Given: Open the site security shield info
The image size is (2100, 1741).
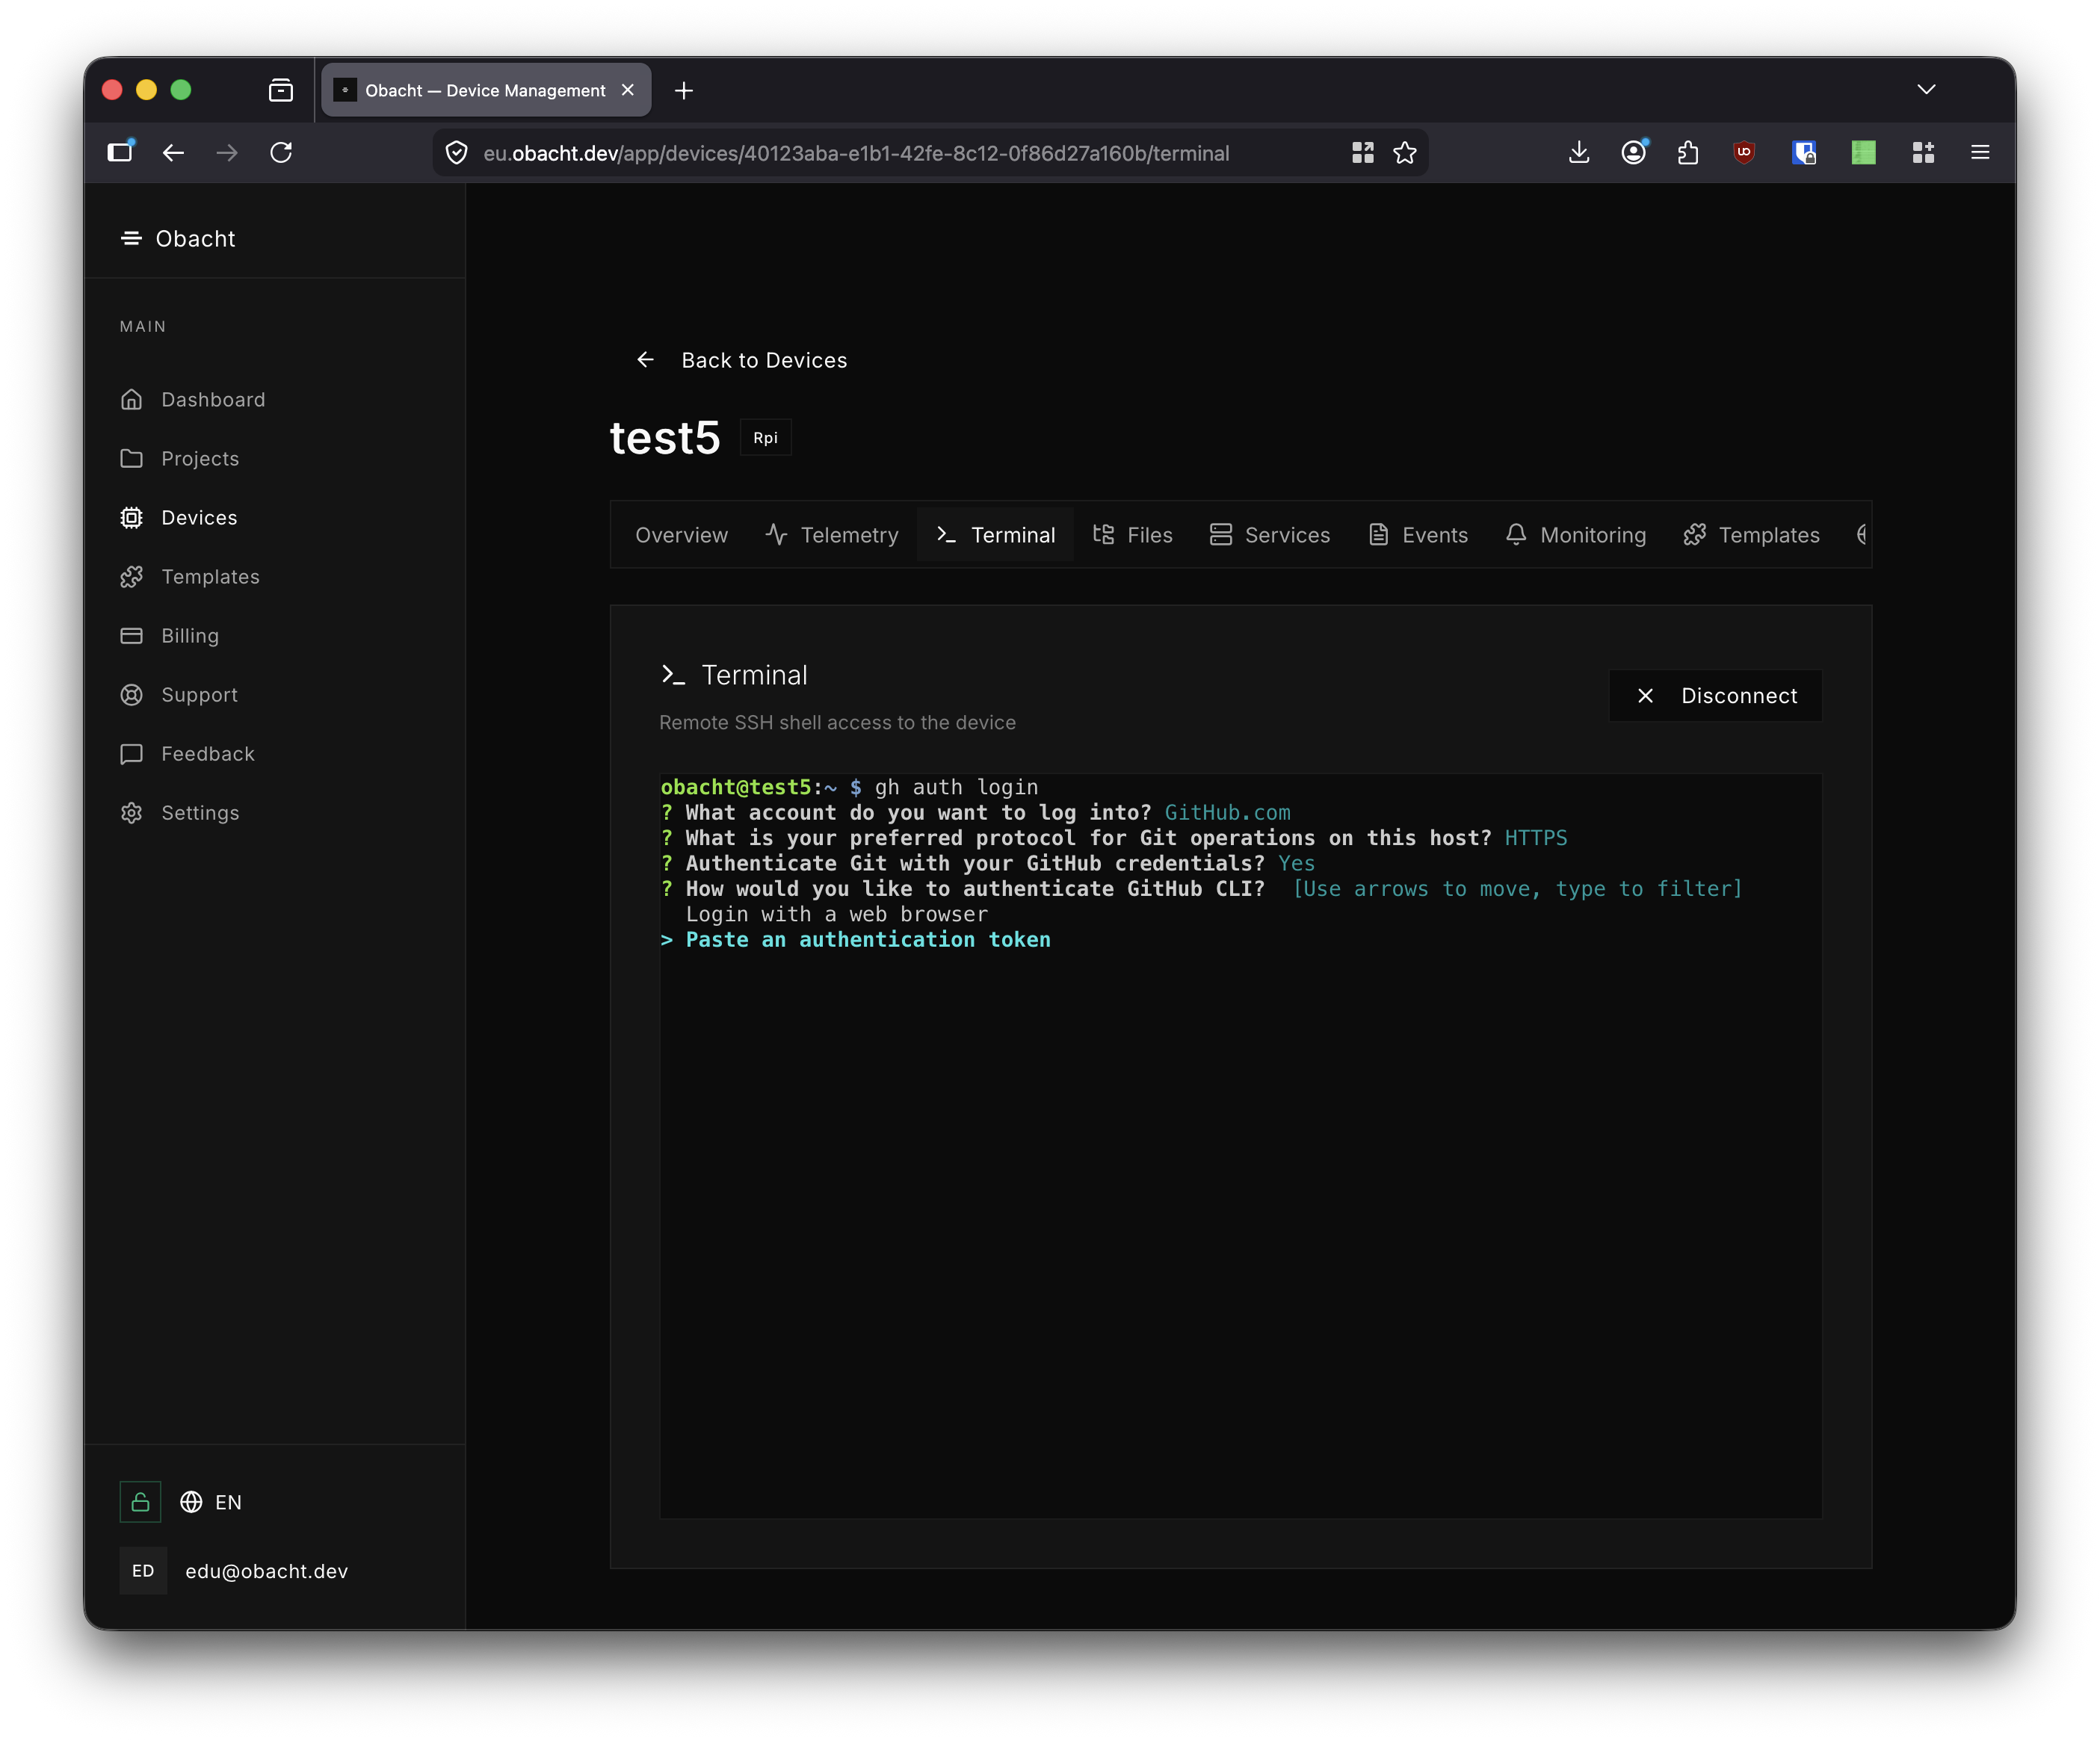Looking at the screenshot, I should [x=457, y=153].
